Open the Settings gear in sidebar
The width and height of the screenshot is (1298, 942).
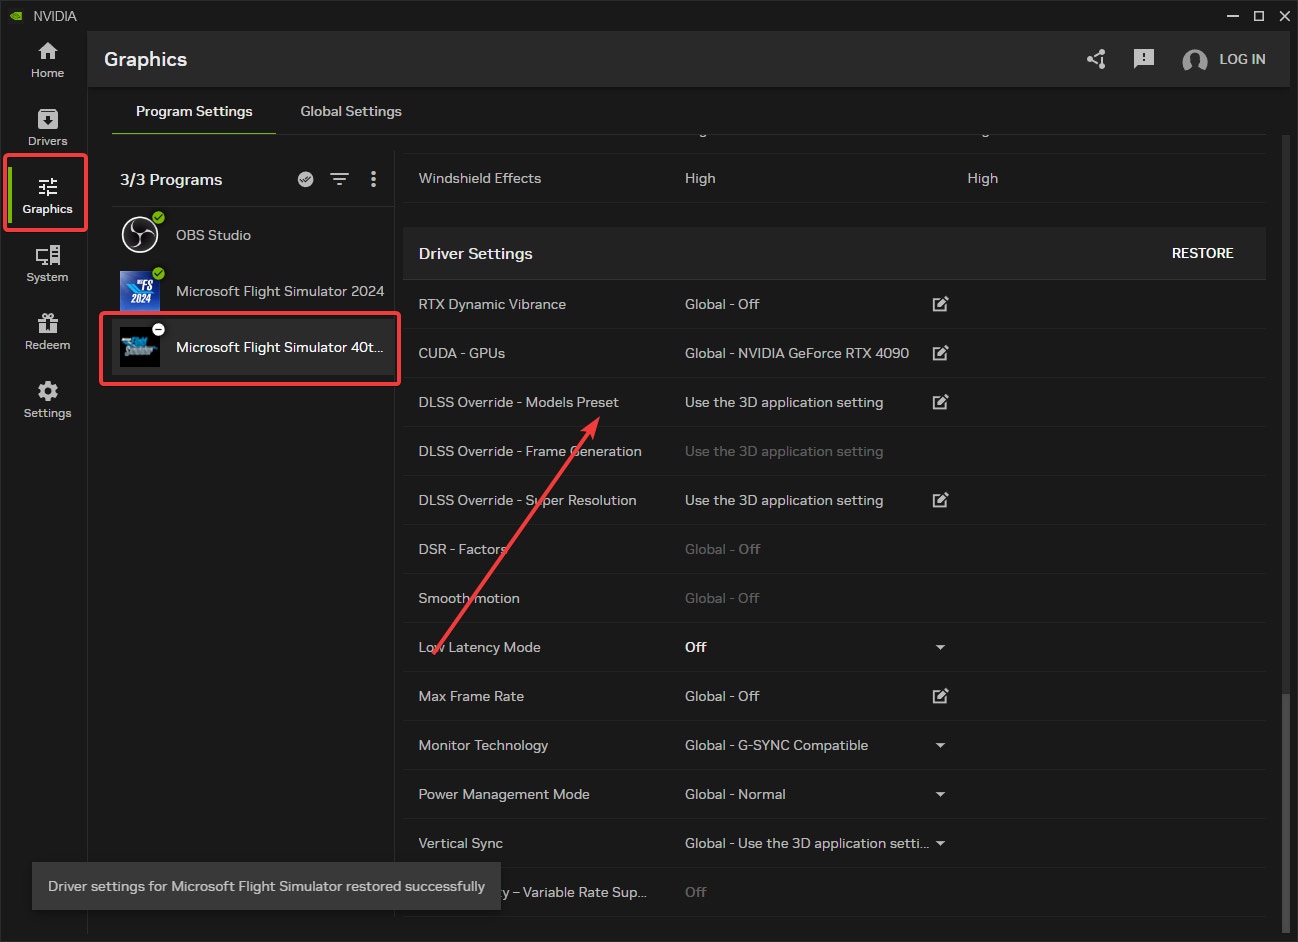tap(47, 400)
